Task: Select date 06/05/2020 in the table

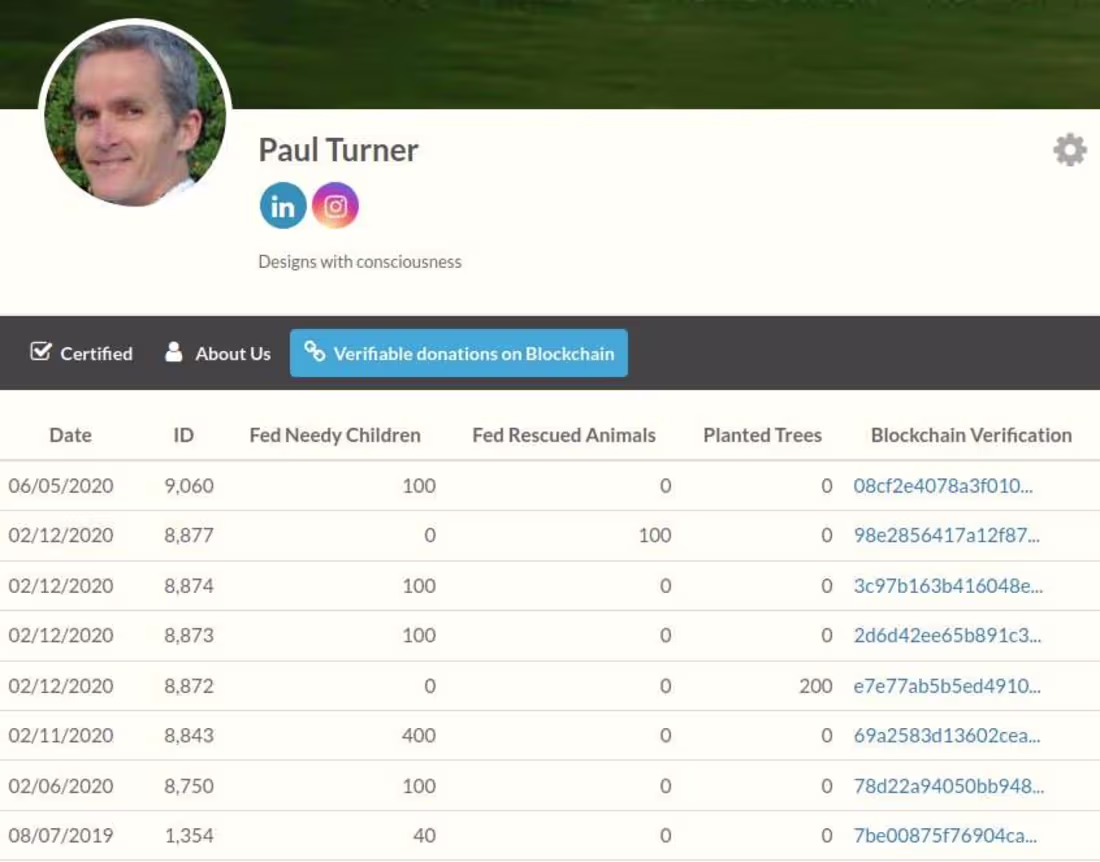Action: (60, 485)
